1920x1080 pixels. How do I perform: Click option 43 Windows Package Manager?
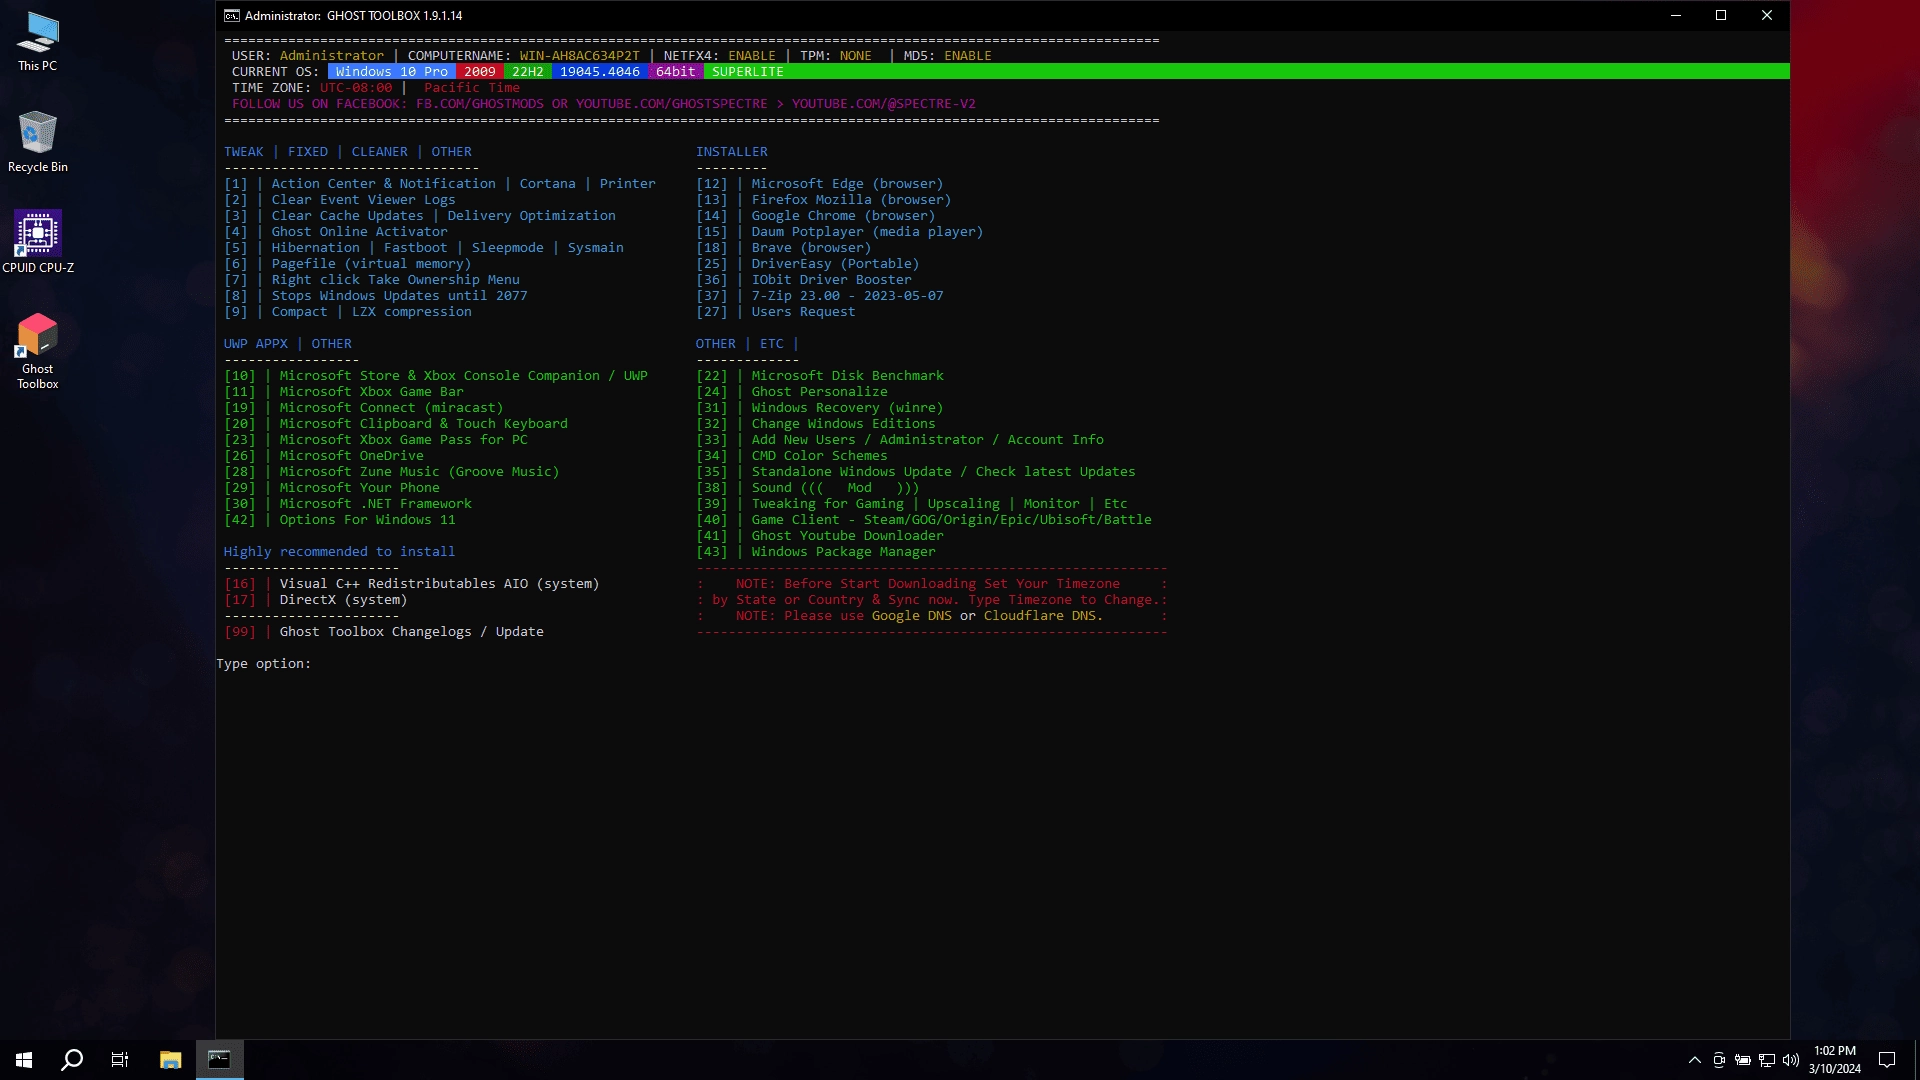click(816, 552)
